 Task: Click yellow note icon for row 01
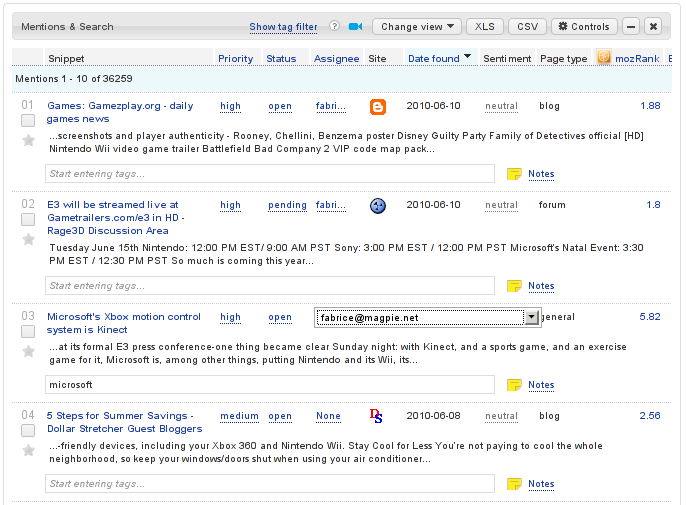[514, 174]
